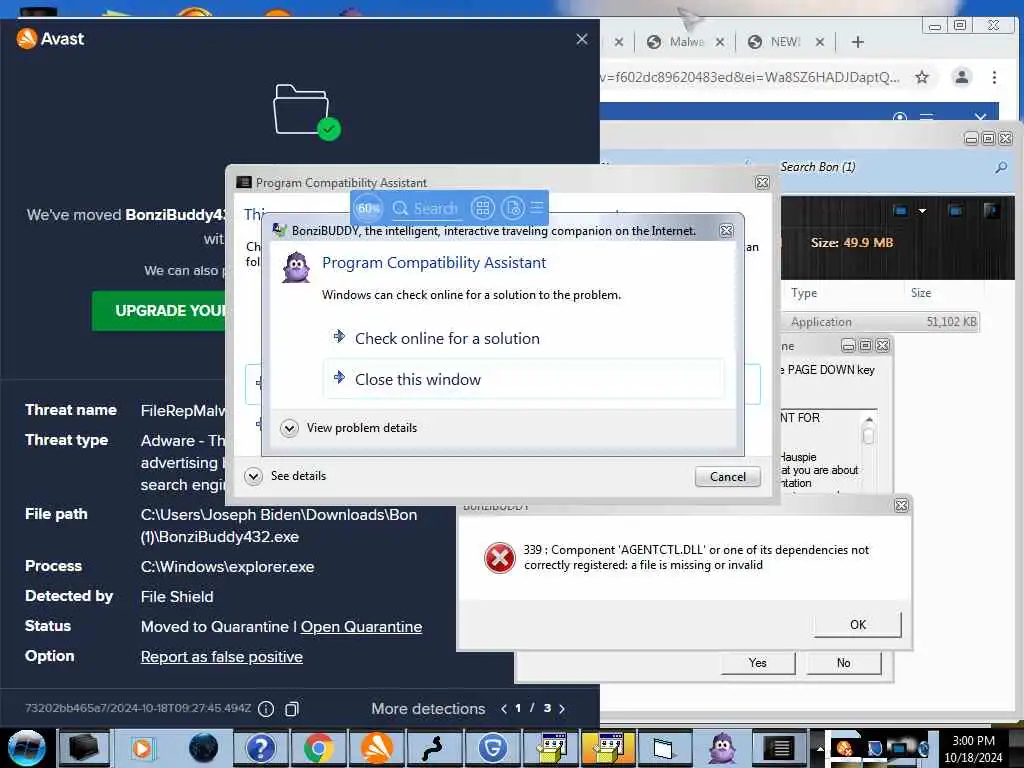Open the black list window taskbar icon

tap(779, 748)
